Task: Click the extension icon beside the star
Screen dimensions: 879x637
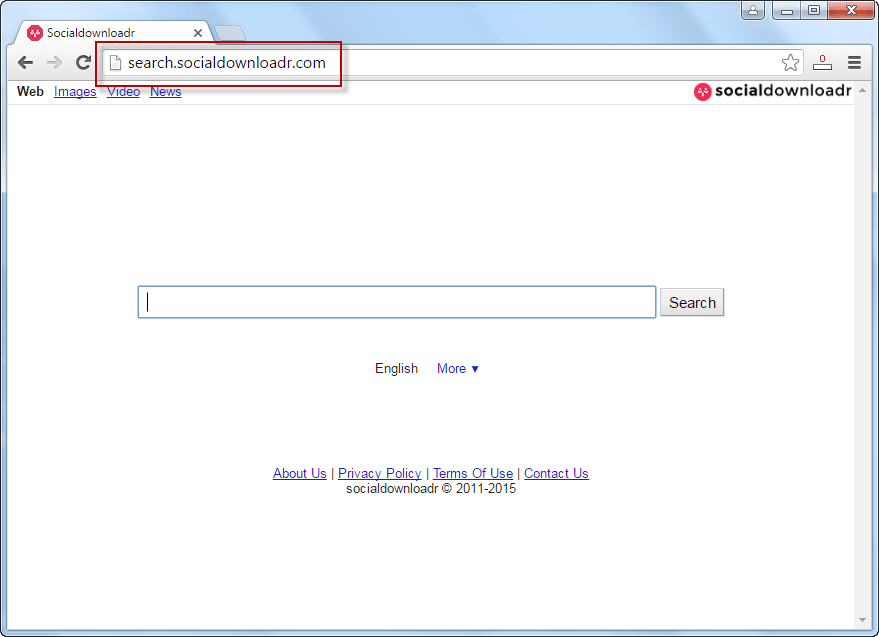Action: pos(822,62)
